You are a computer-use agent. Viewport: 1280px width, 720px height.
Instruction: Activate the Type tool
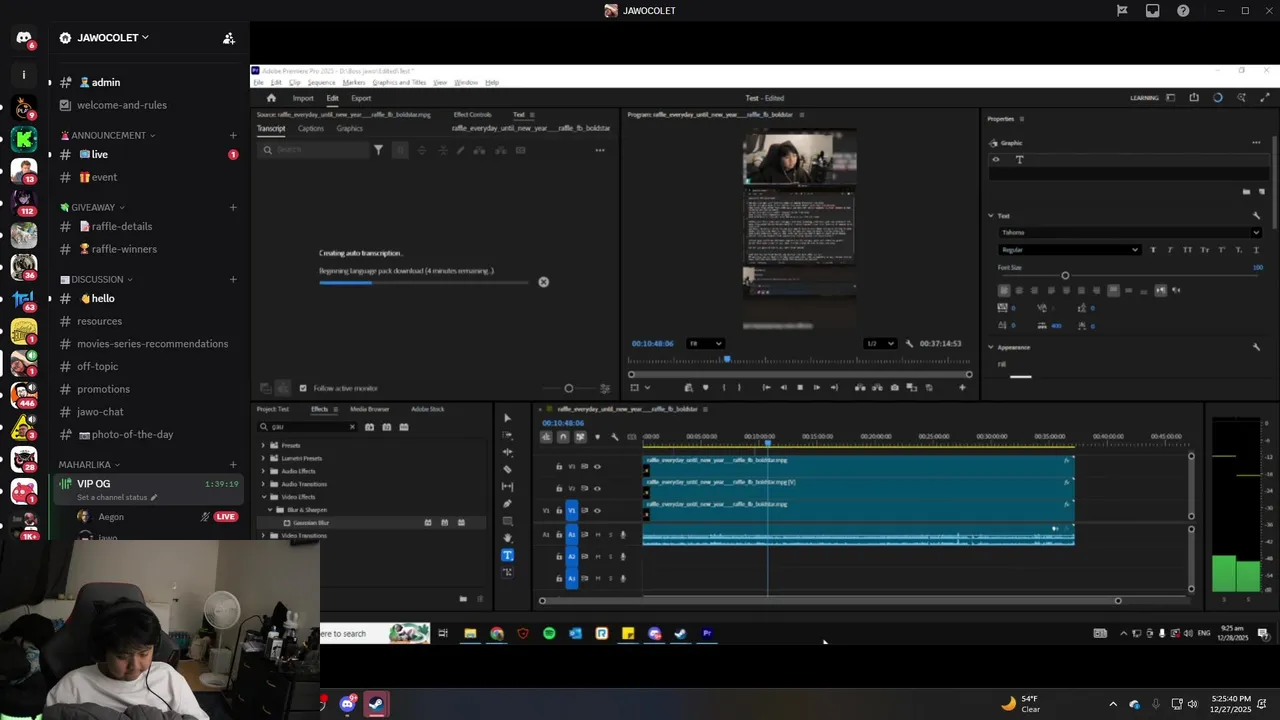click(x=507, y=555)
